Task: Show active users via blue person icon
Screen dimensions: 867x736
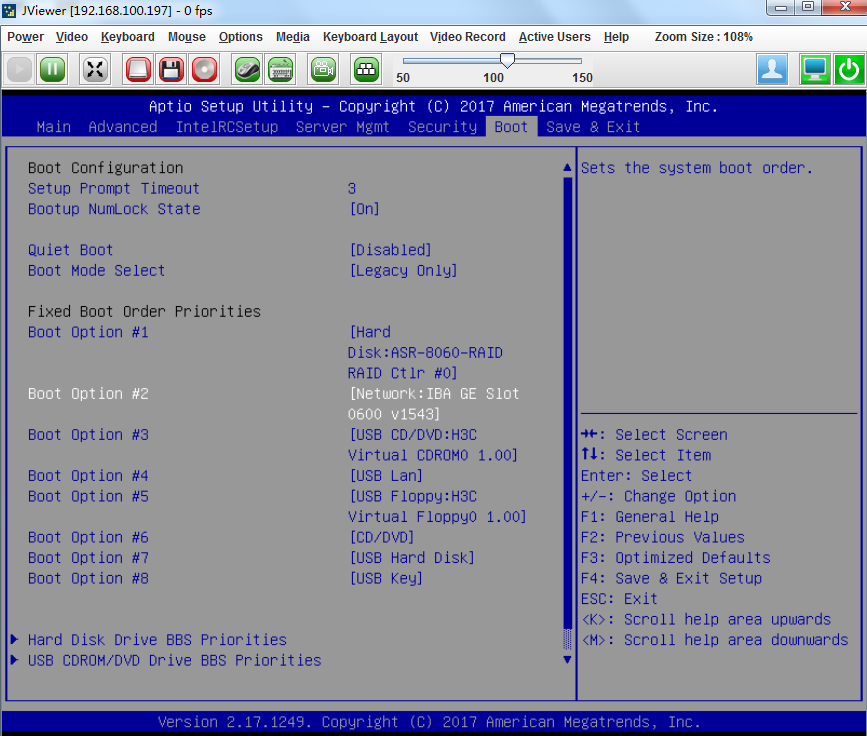Action: tap(772, 70)
